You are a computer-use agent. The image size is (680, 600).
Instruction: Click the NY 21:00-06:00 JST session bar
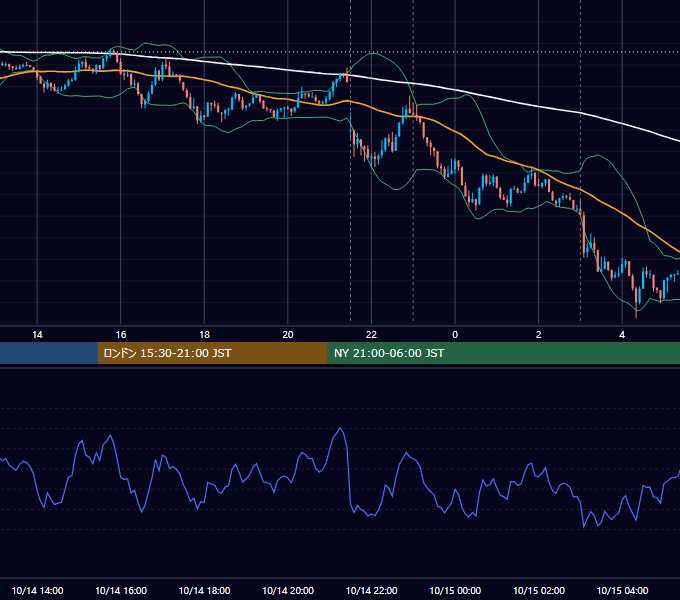503,353
